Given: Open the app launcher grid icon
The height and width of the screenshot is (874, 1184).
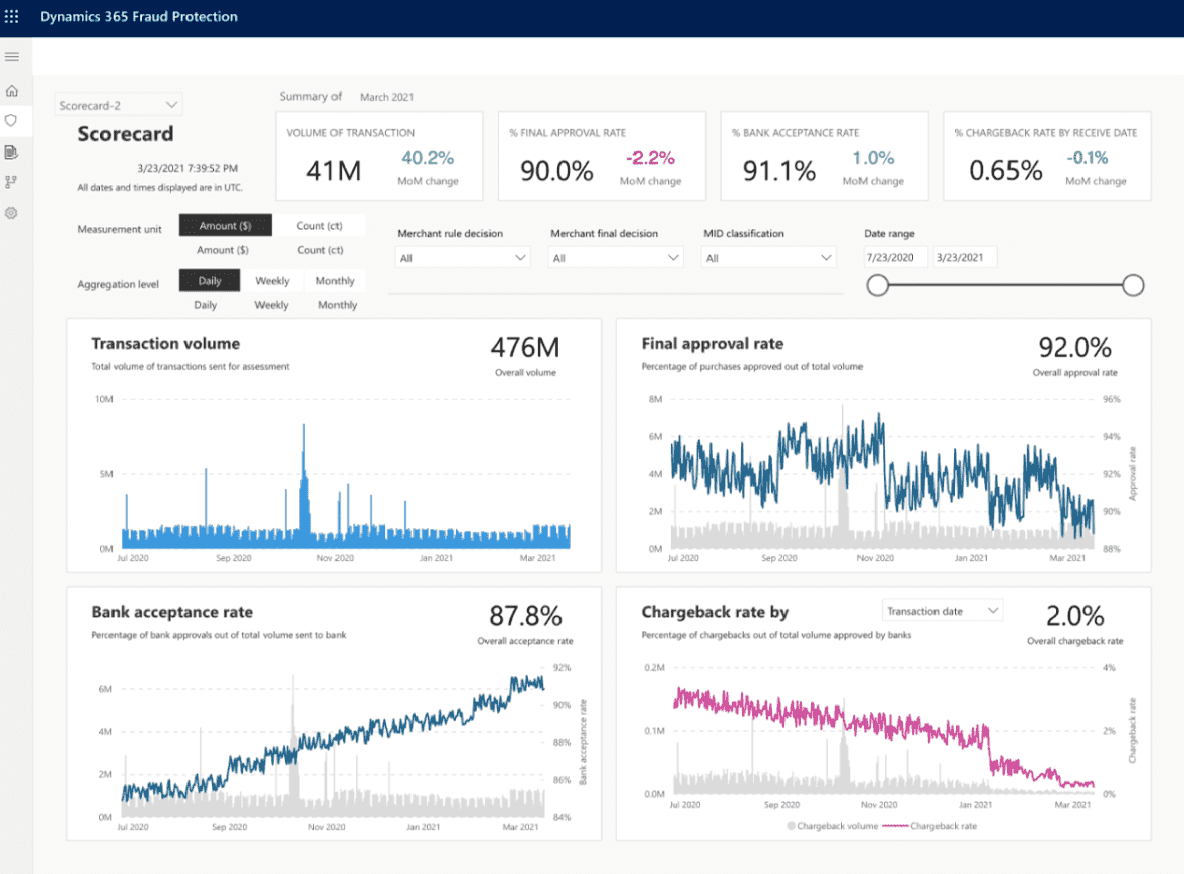Looking at the screenshot, I should (11, 16).
